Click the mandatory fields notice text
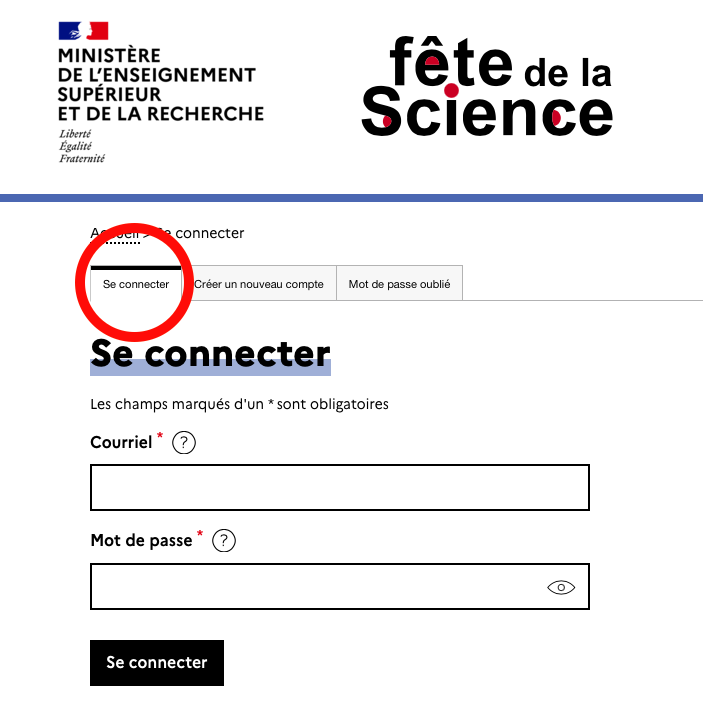The width and height of the screenshot is (703, 716). 239,405
